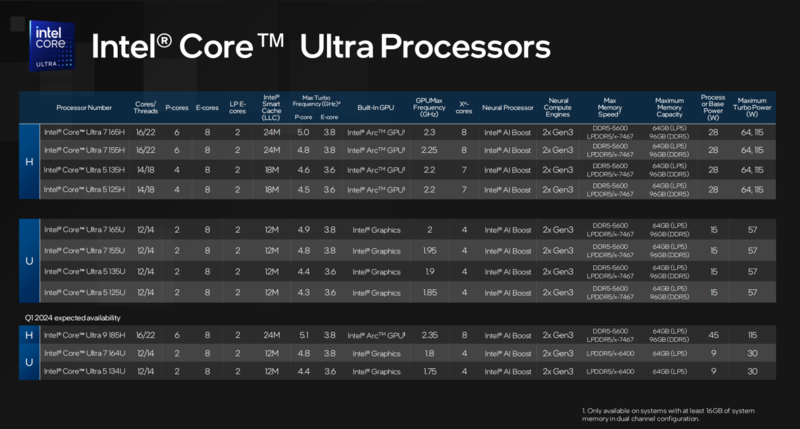Click "Intel Core Ultra 7 155U" processor name
800x429 pixels.
84,250
